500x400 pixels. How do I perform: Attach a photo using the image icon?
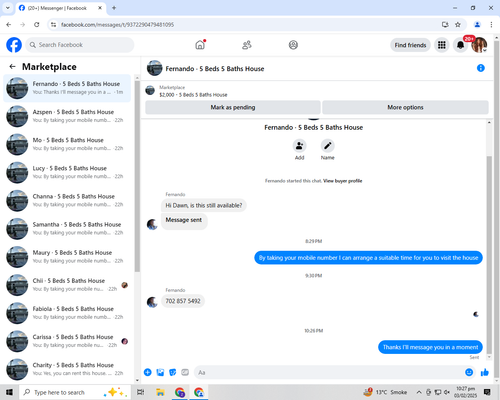coord(160,372)
